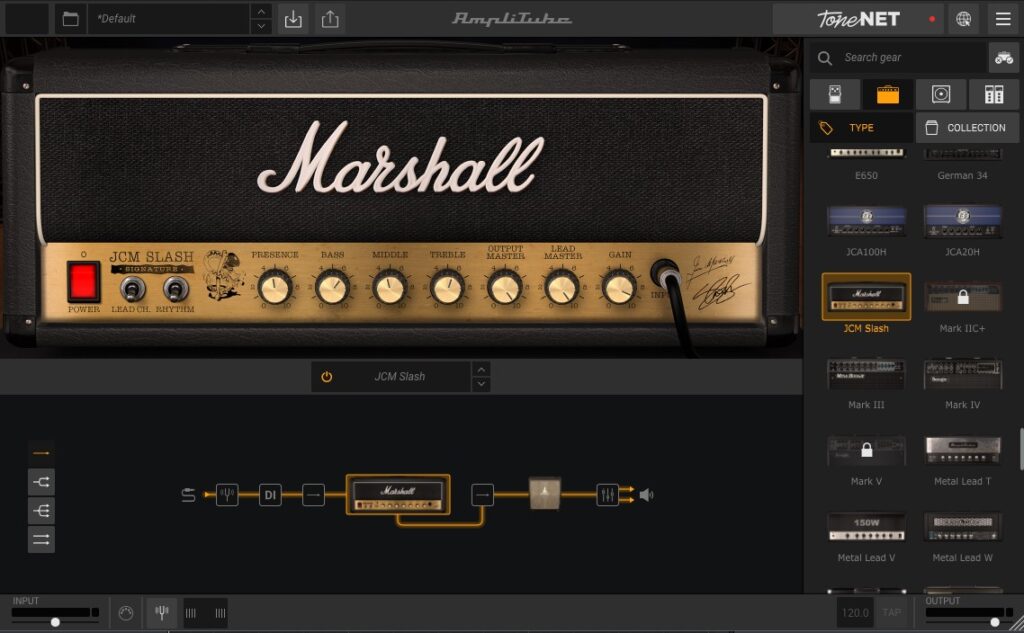1024x633 pixels.
Task: Select the amplifiers gear tab
Action: [x=888, y=95]
